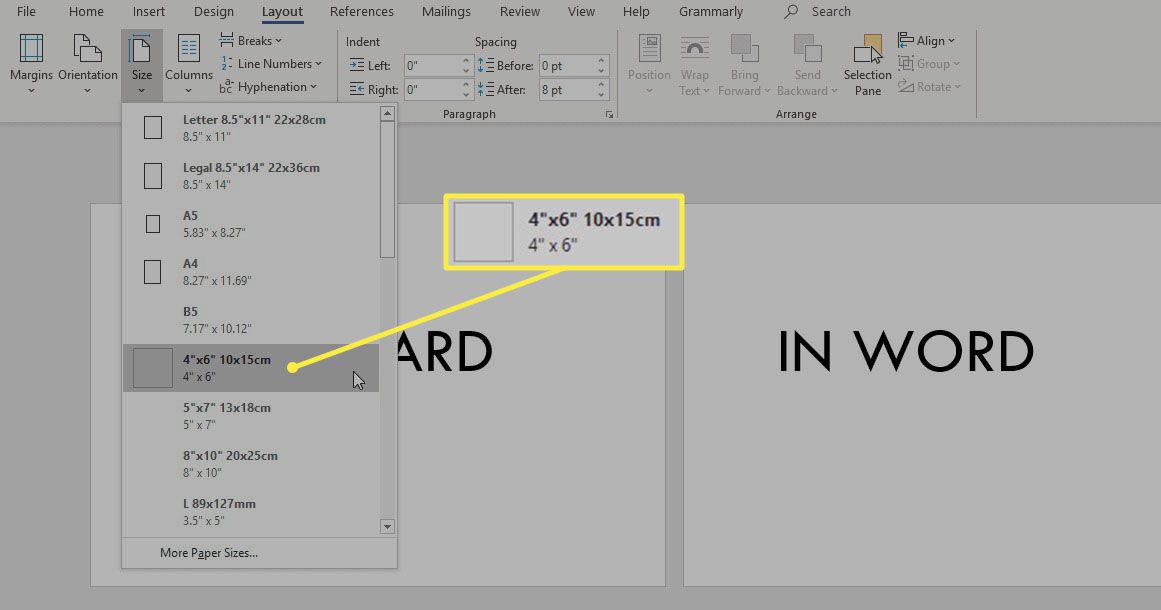The width and height of the screenshot is (1161, 610).
Task: Expand the Line Numbers dropdown
Action: [272, 63]
